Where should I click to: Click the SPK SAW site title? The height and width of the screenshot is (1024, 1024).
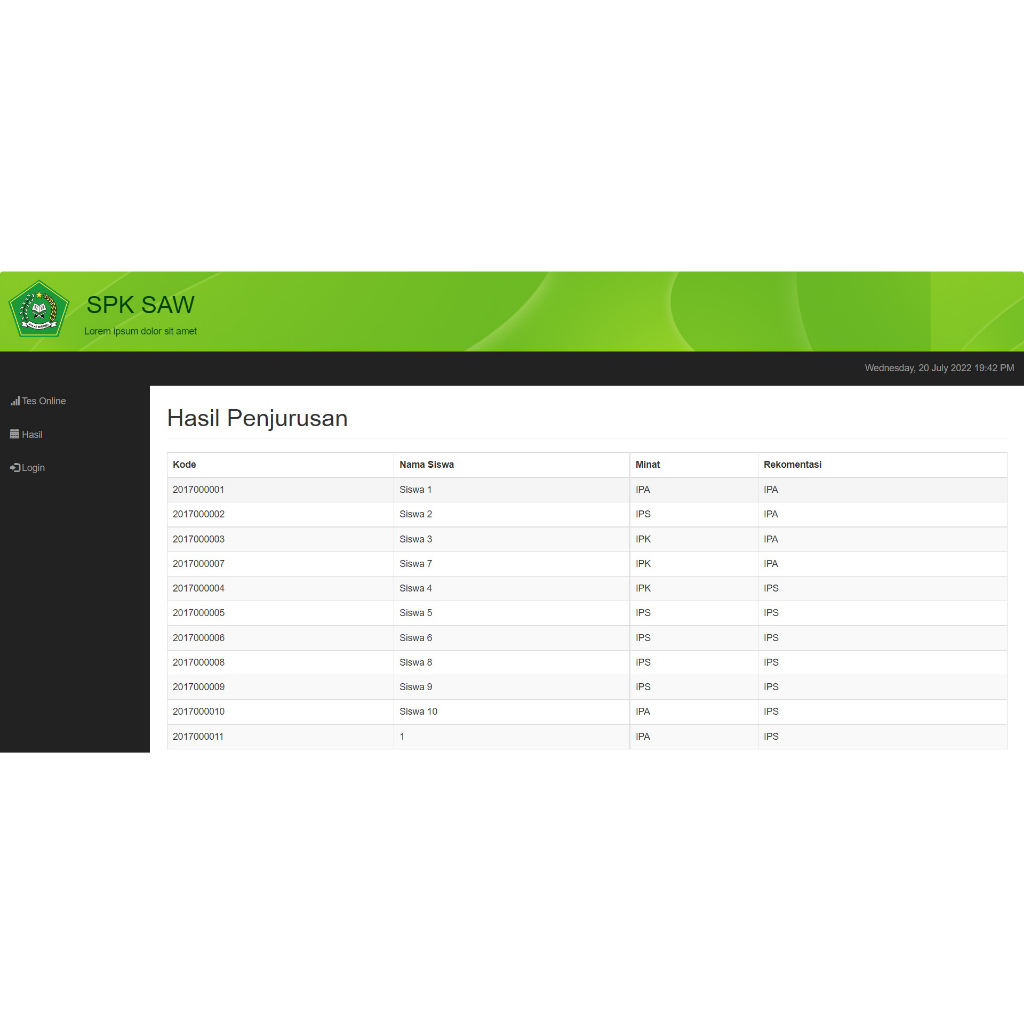coord(140,305)
